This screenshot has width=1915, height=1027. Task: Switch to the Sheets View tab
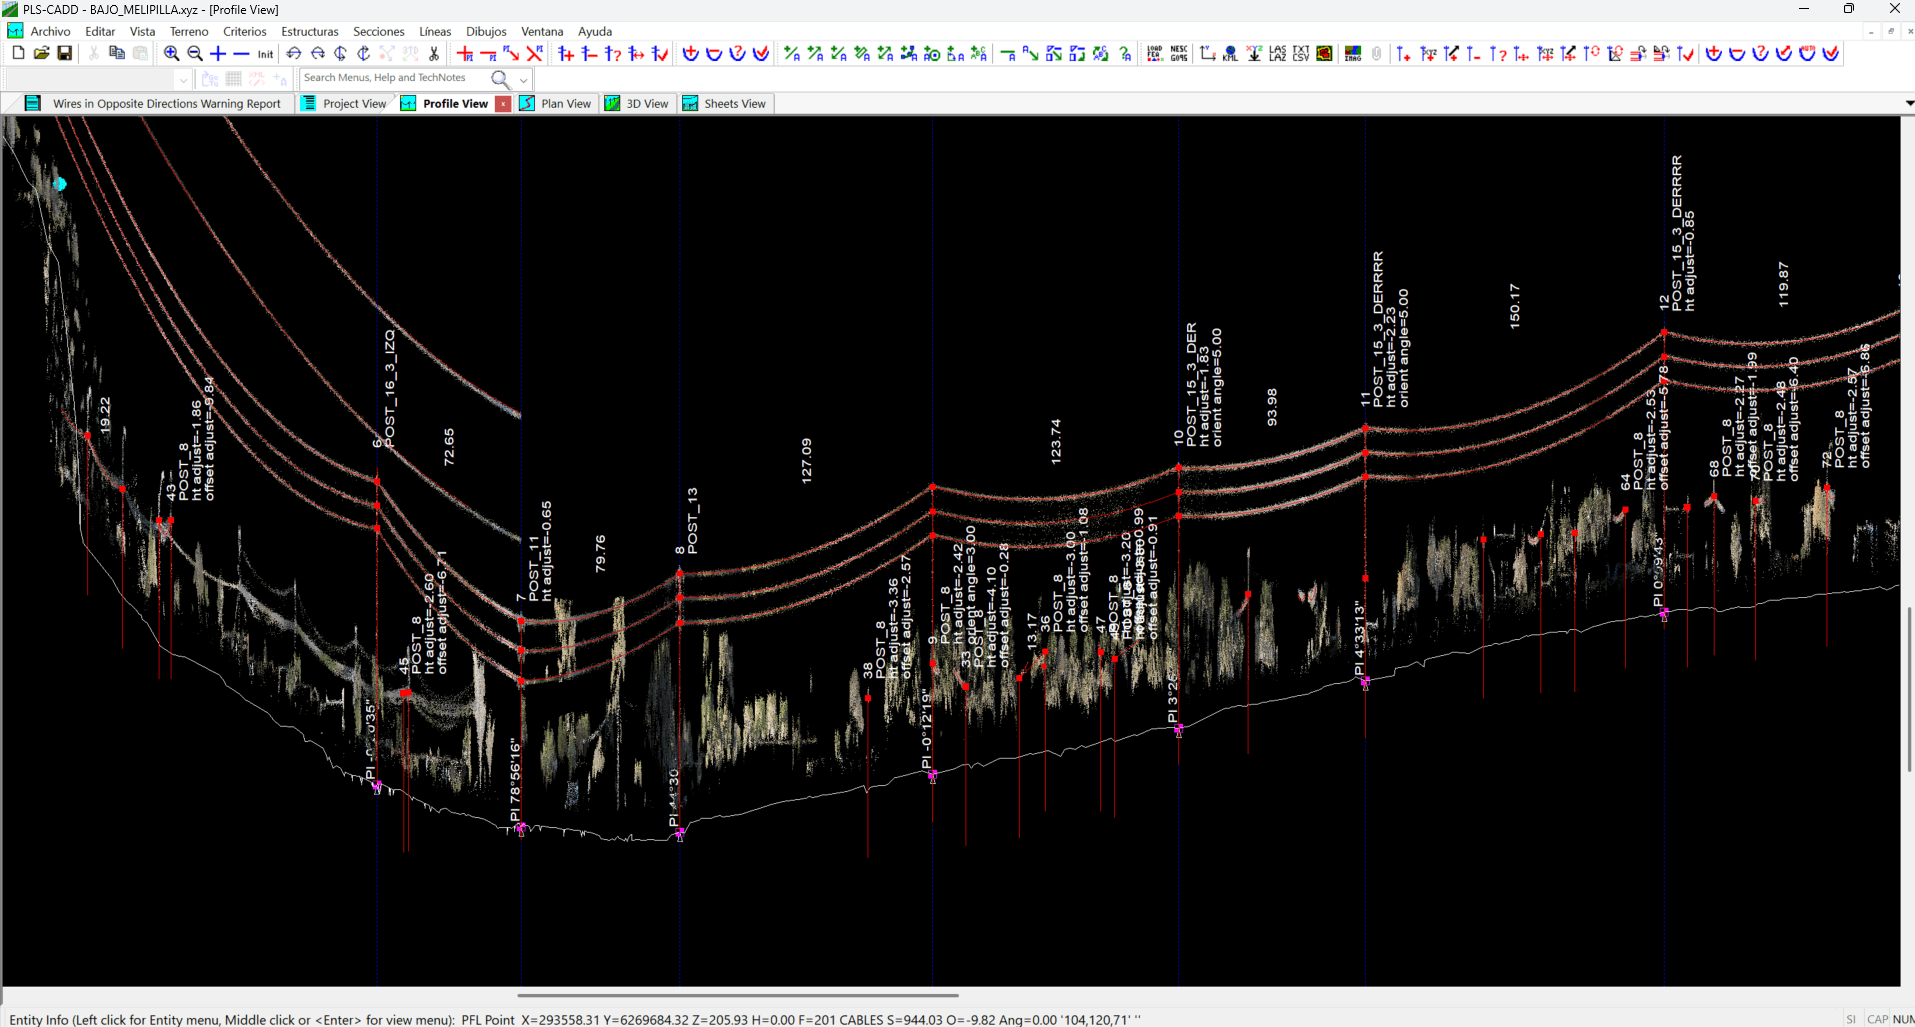(x=726, y=103)
